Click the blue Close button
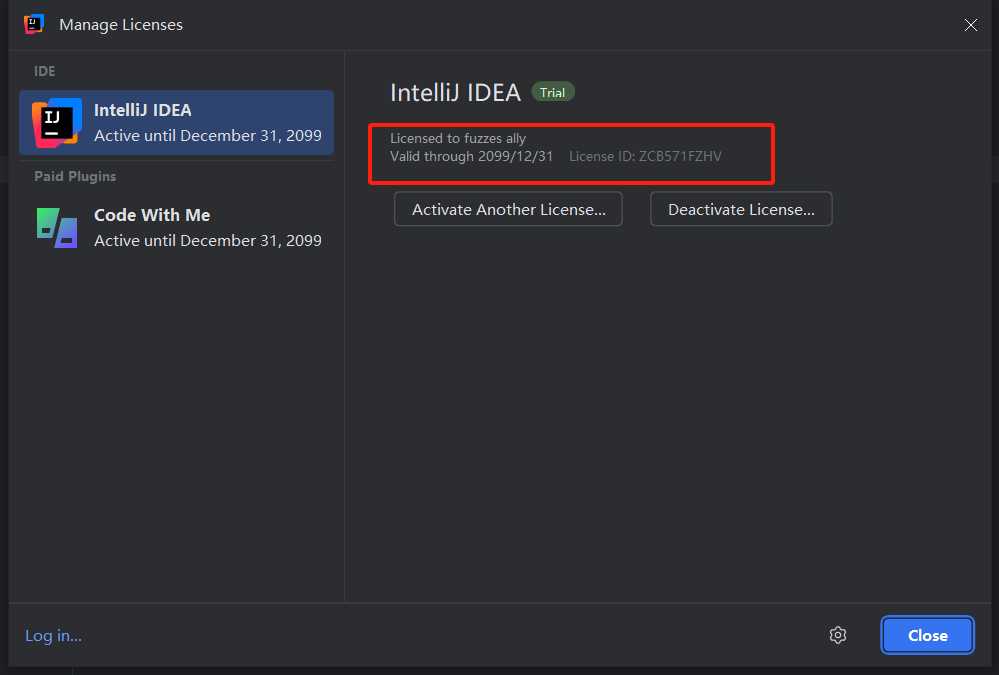 (x=927, y=635)
